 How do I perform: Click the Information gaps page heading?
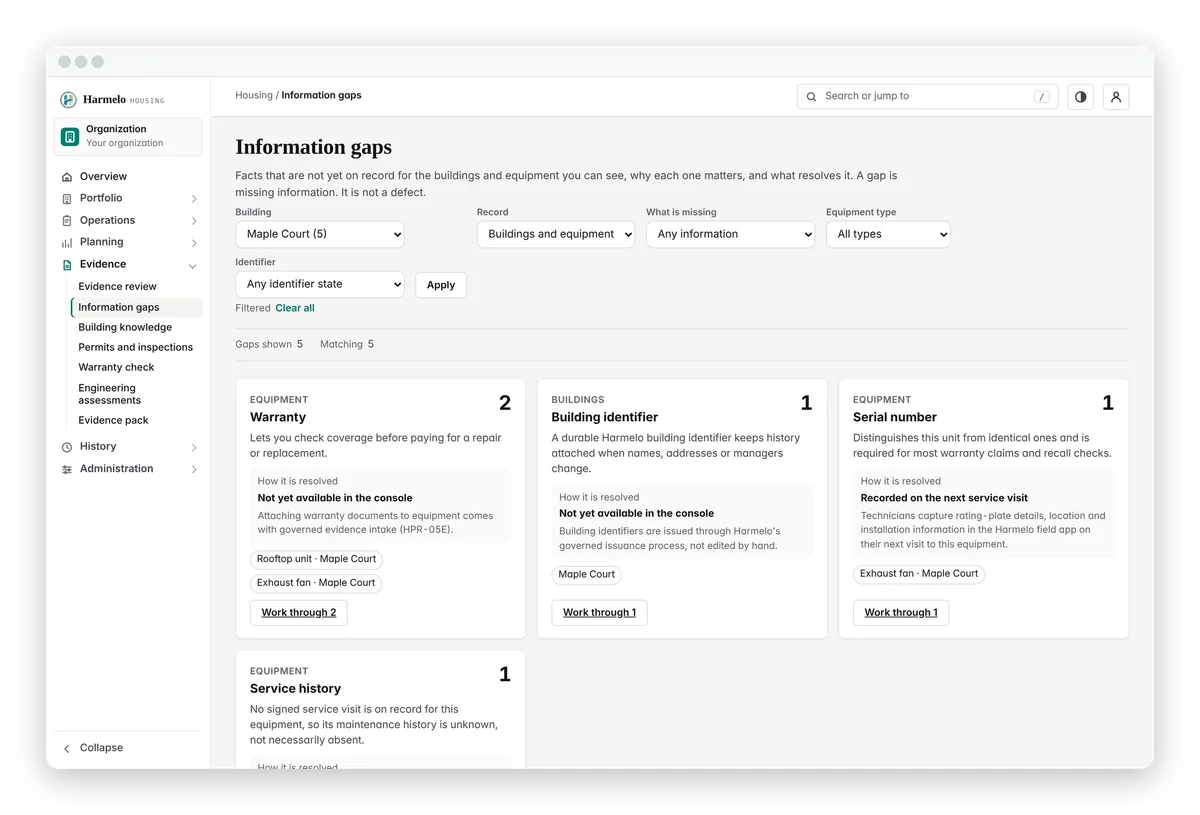tap(314, 148)
